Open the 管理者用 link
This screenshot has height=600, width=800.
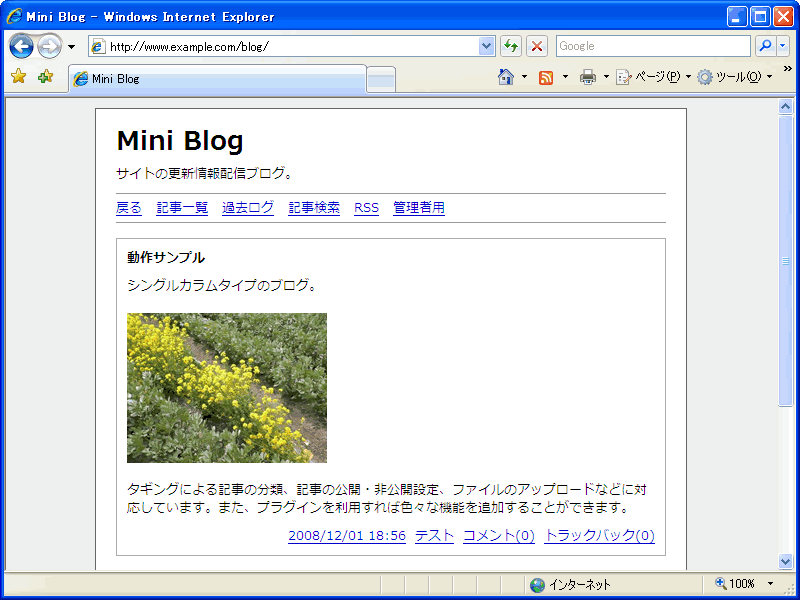coord(418,208)
